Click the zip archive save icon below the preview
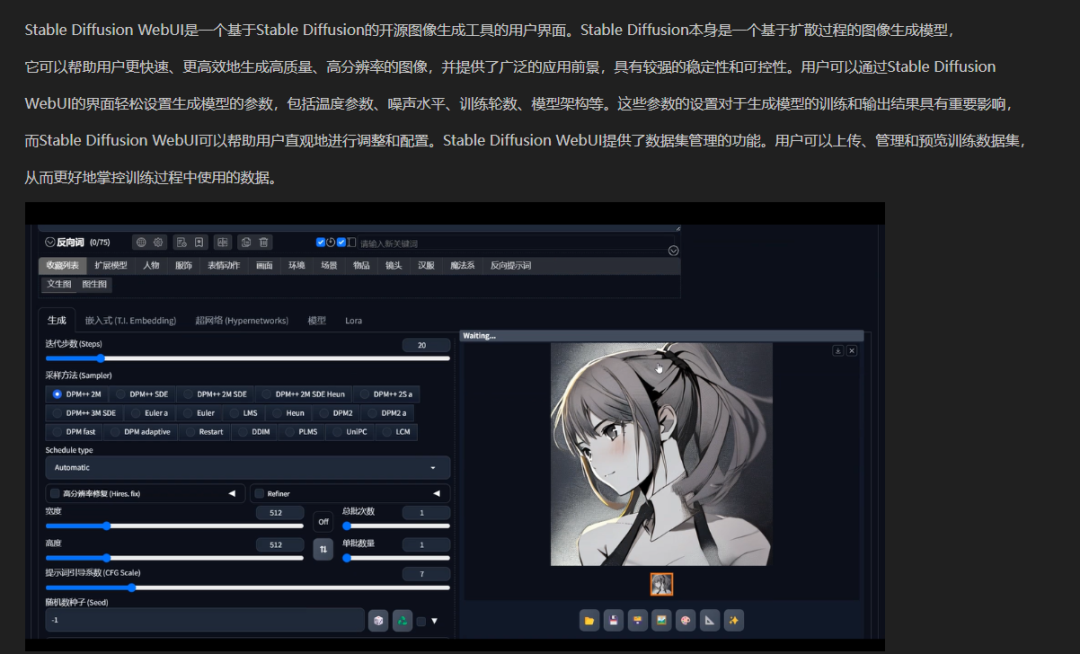This screenshot has width=1080, height=654. [x=637, y=620]
